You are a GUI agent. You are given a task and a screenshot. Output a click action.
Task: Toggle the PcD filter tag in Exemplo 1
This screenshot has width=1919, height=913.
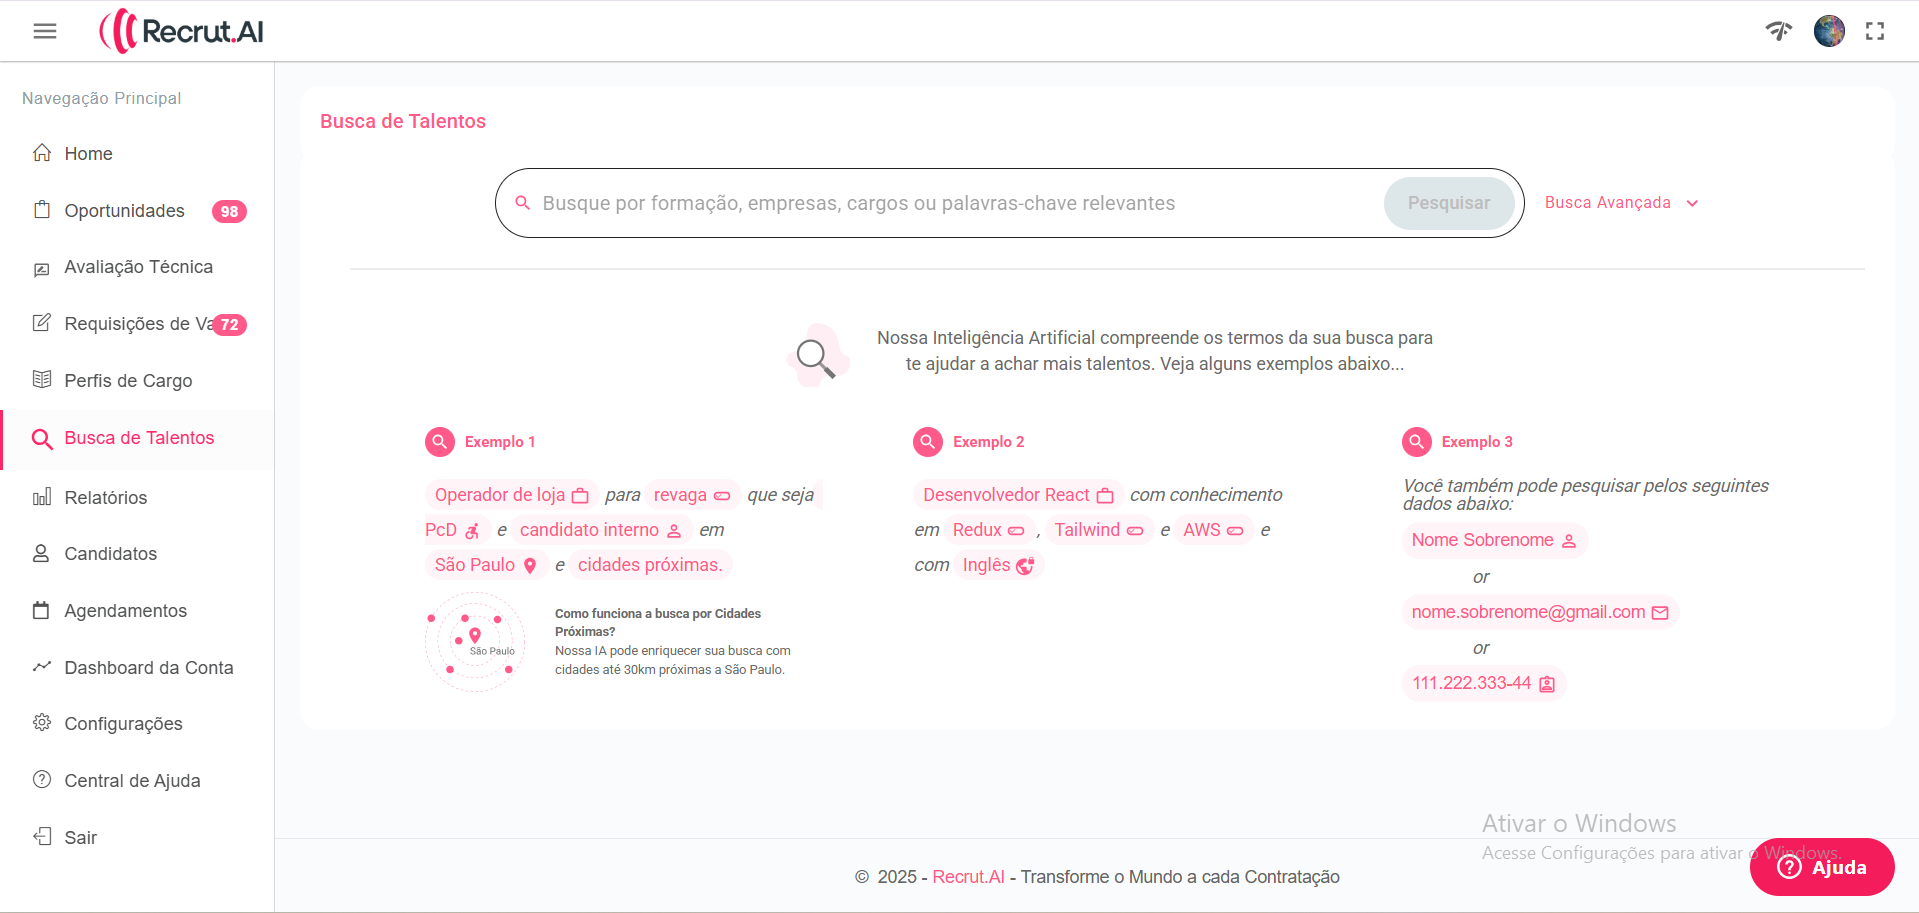click(452, 530)
